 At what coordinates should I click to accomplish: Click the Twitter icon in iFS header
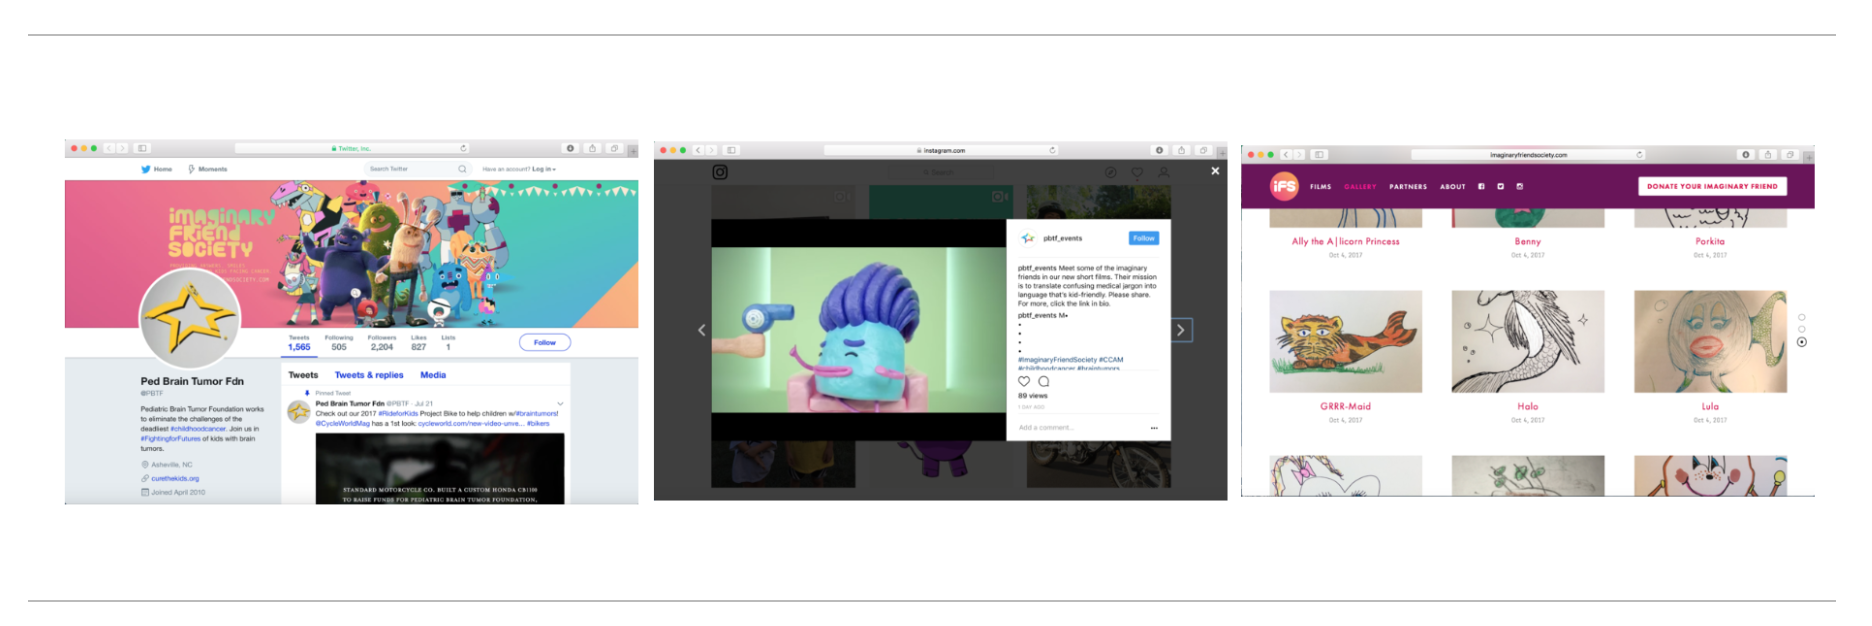(1500, 186)
